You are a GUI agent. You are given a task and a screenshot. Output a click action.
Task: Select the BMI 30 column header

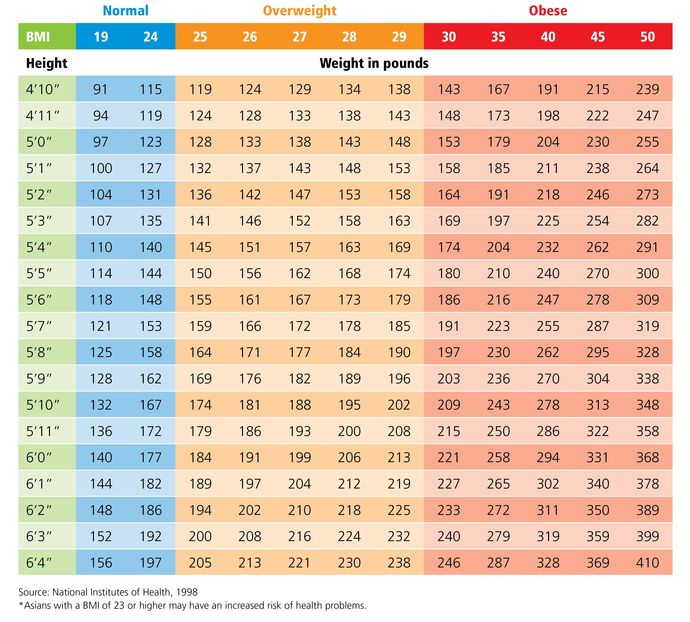(448, 37)
